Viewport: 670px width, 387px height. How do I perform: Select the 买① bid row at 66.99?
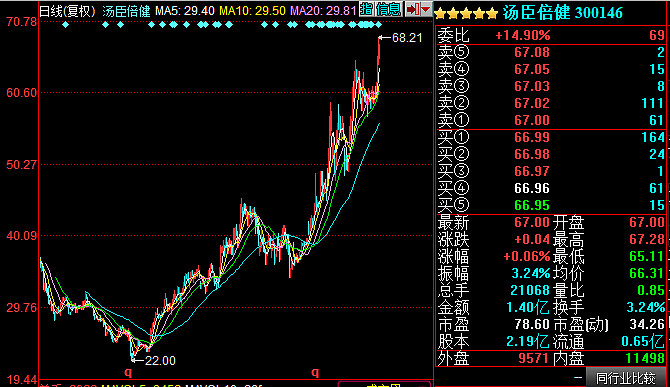click(x=551, y=137)
